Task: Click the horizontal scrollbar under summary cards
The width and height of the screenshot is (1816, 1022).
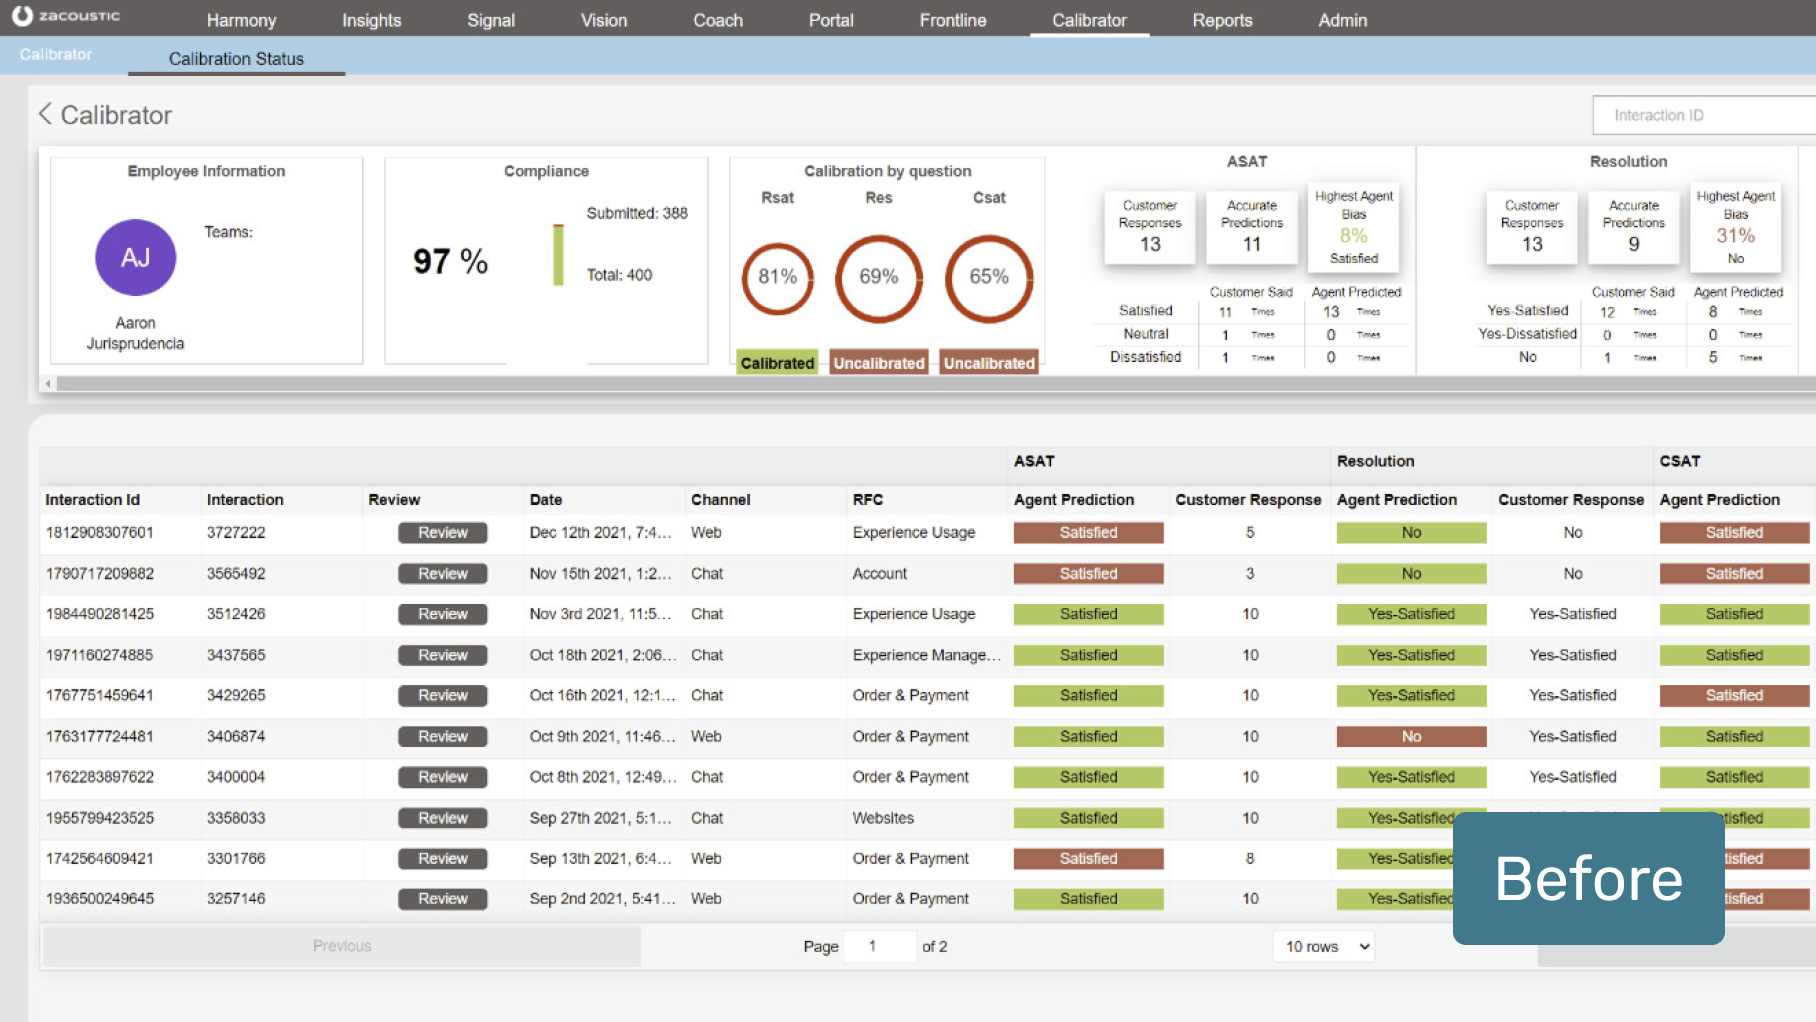Action: (x=900, y=384)
